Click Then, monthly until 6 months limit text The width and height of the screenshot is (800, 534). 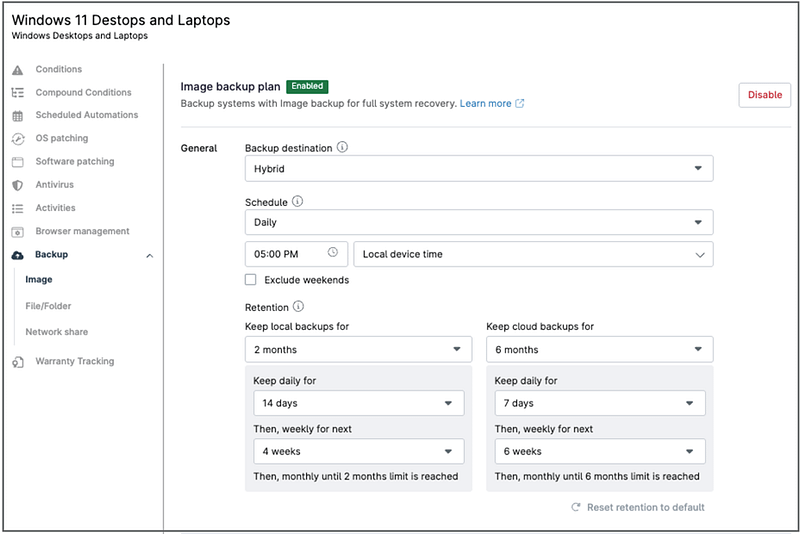[597, 476]
